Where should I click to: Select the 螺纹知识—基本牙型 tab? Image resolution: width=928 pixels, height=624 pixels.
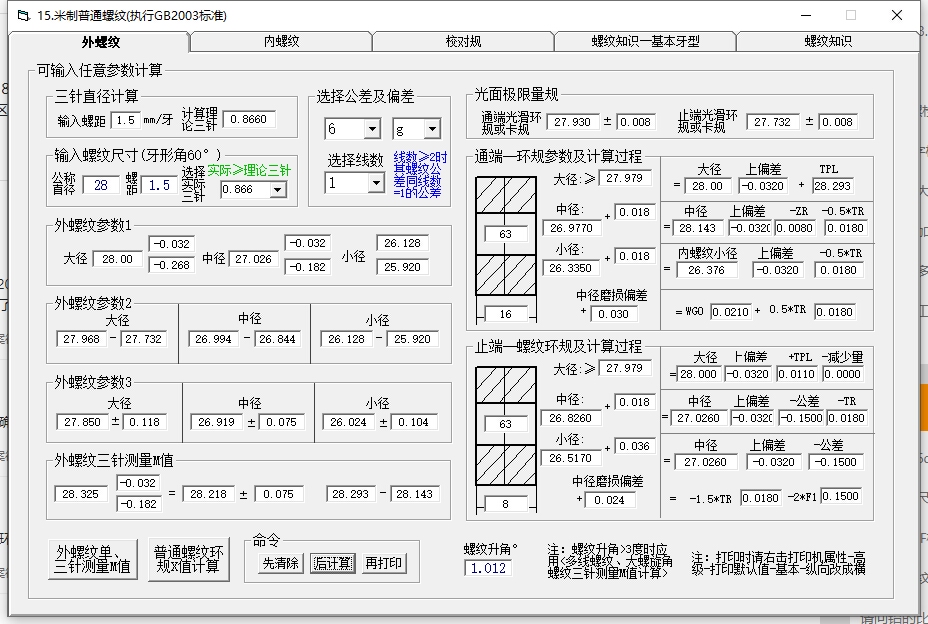tap(645, 41)
